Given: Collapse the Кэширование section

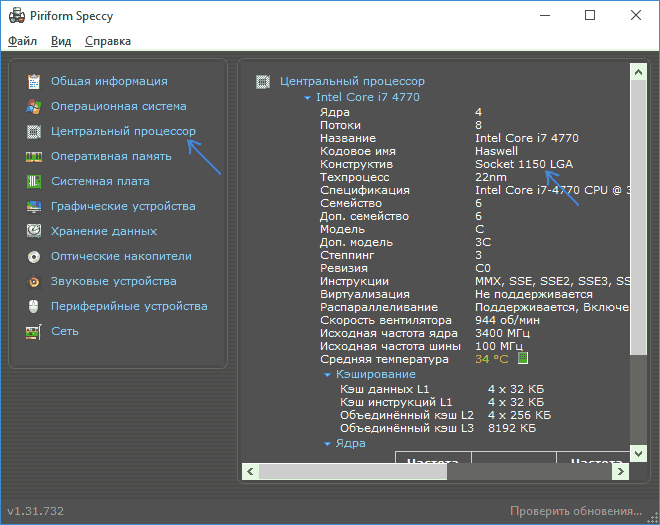Looking at the screenshot, I should [327, 375].
